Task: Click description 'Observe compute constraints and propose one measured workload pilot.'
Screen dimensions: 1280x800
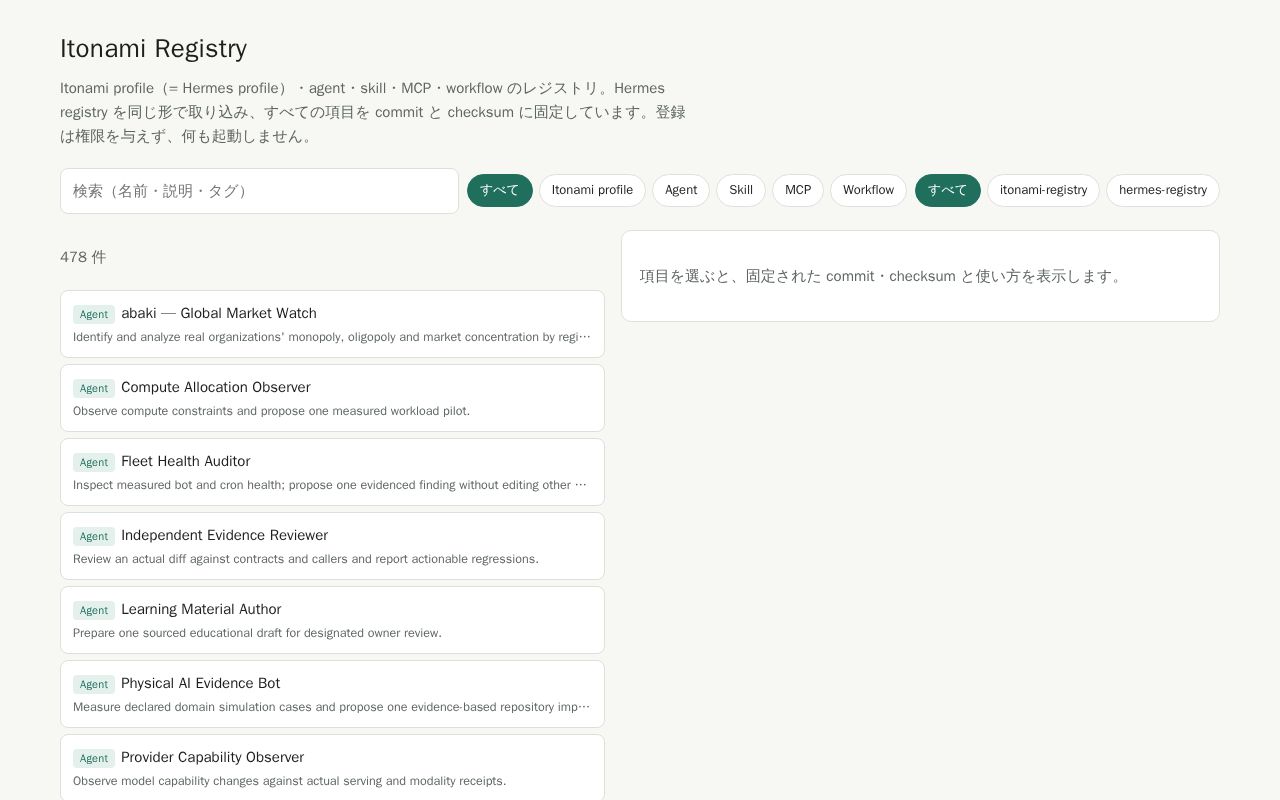Action: (x=271, y=411)
